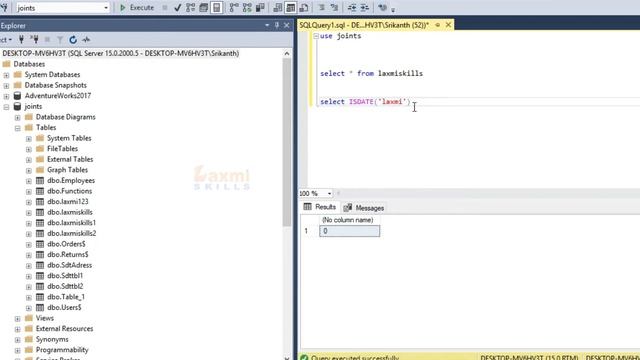Select the dbo.laxmiskills1 table
This screenshot has height=360, width=640.
point(71,223)
